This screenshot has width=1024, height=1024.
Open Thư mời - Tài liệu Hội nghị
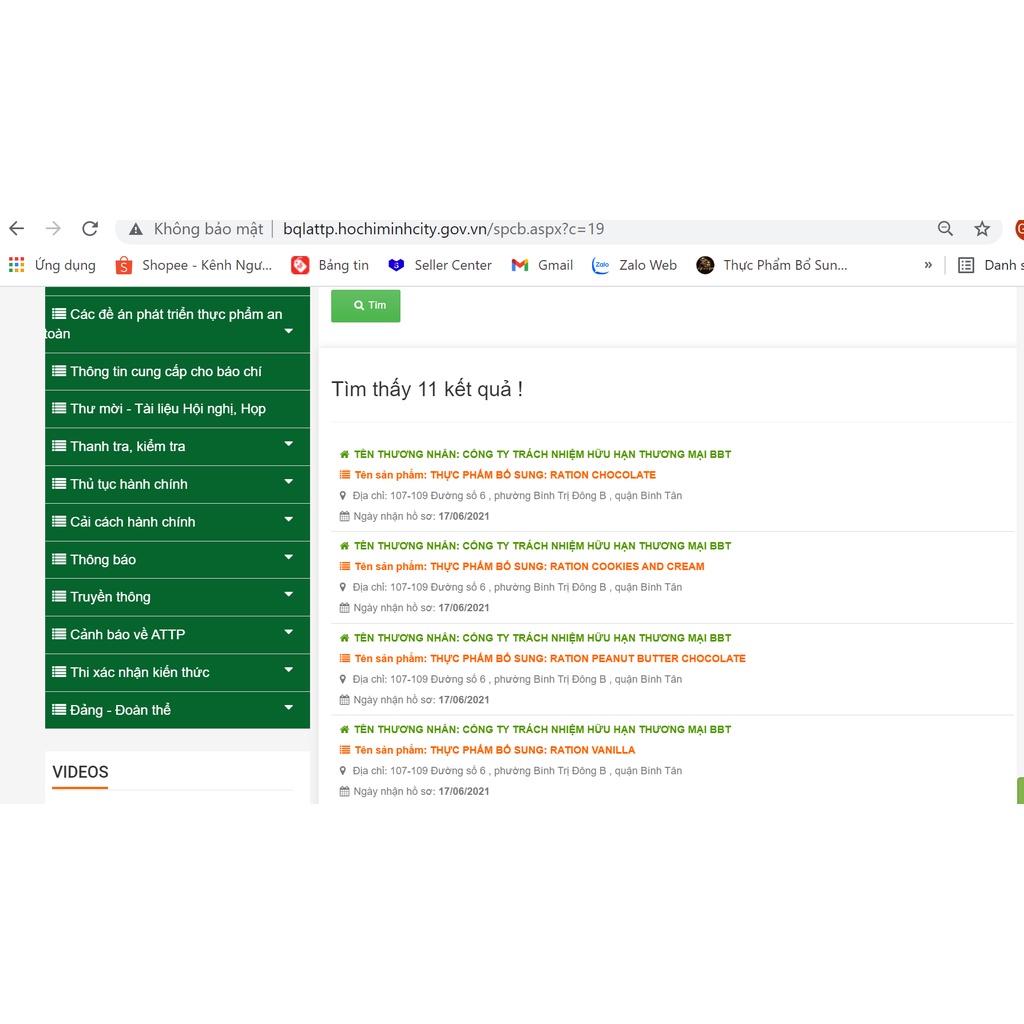click(x=167, y=409)
